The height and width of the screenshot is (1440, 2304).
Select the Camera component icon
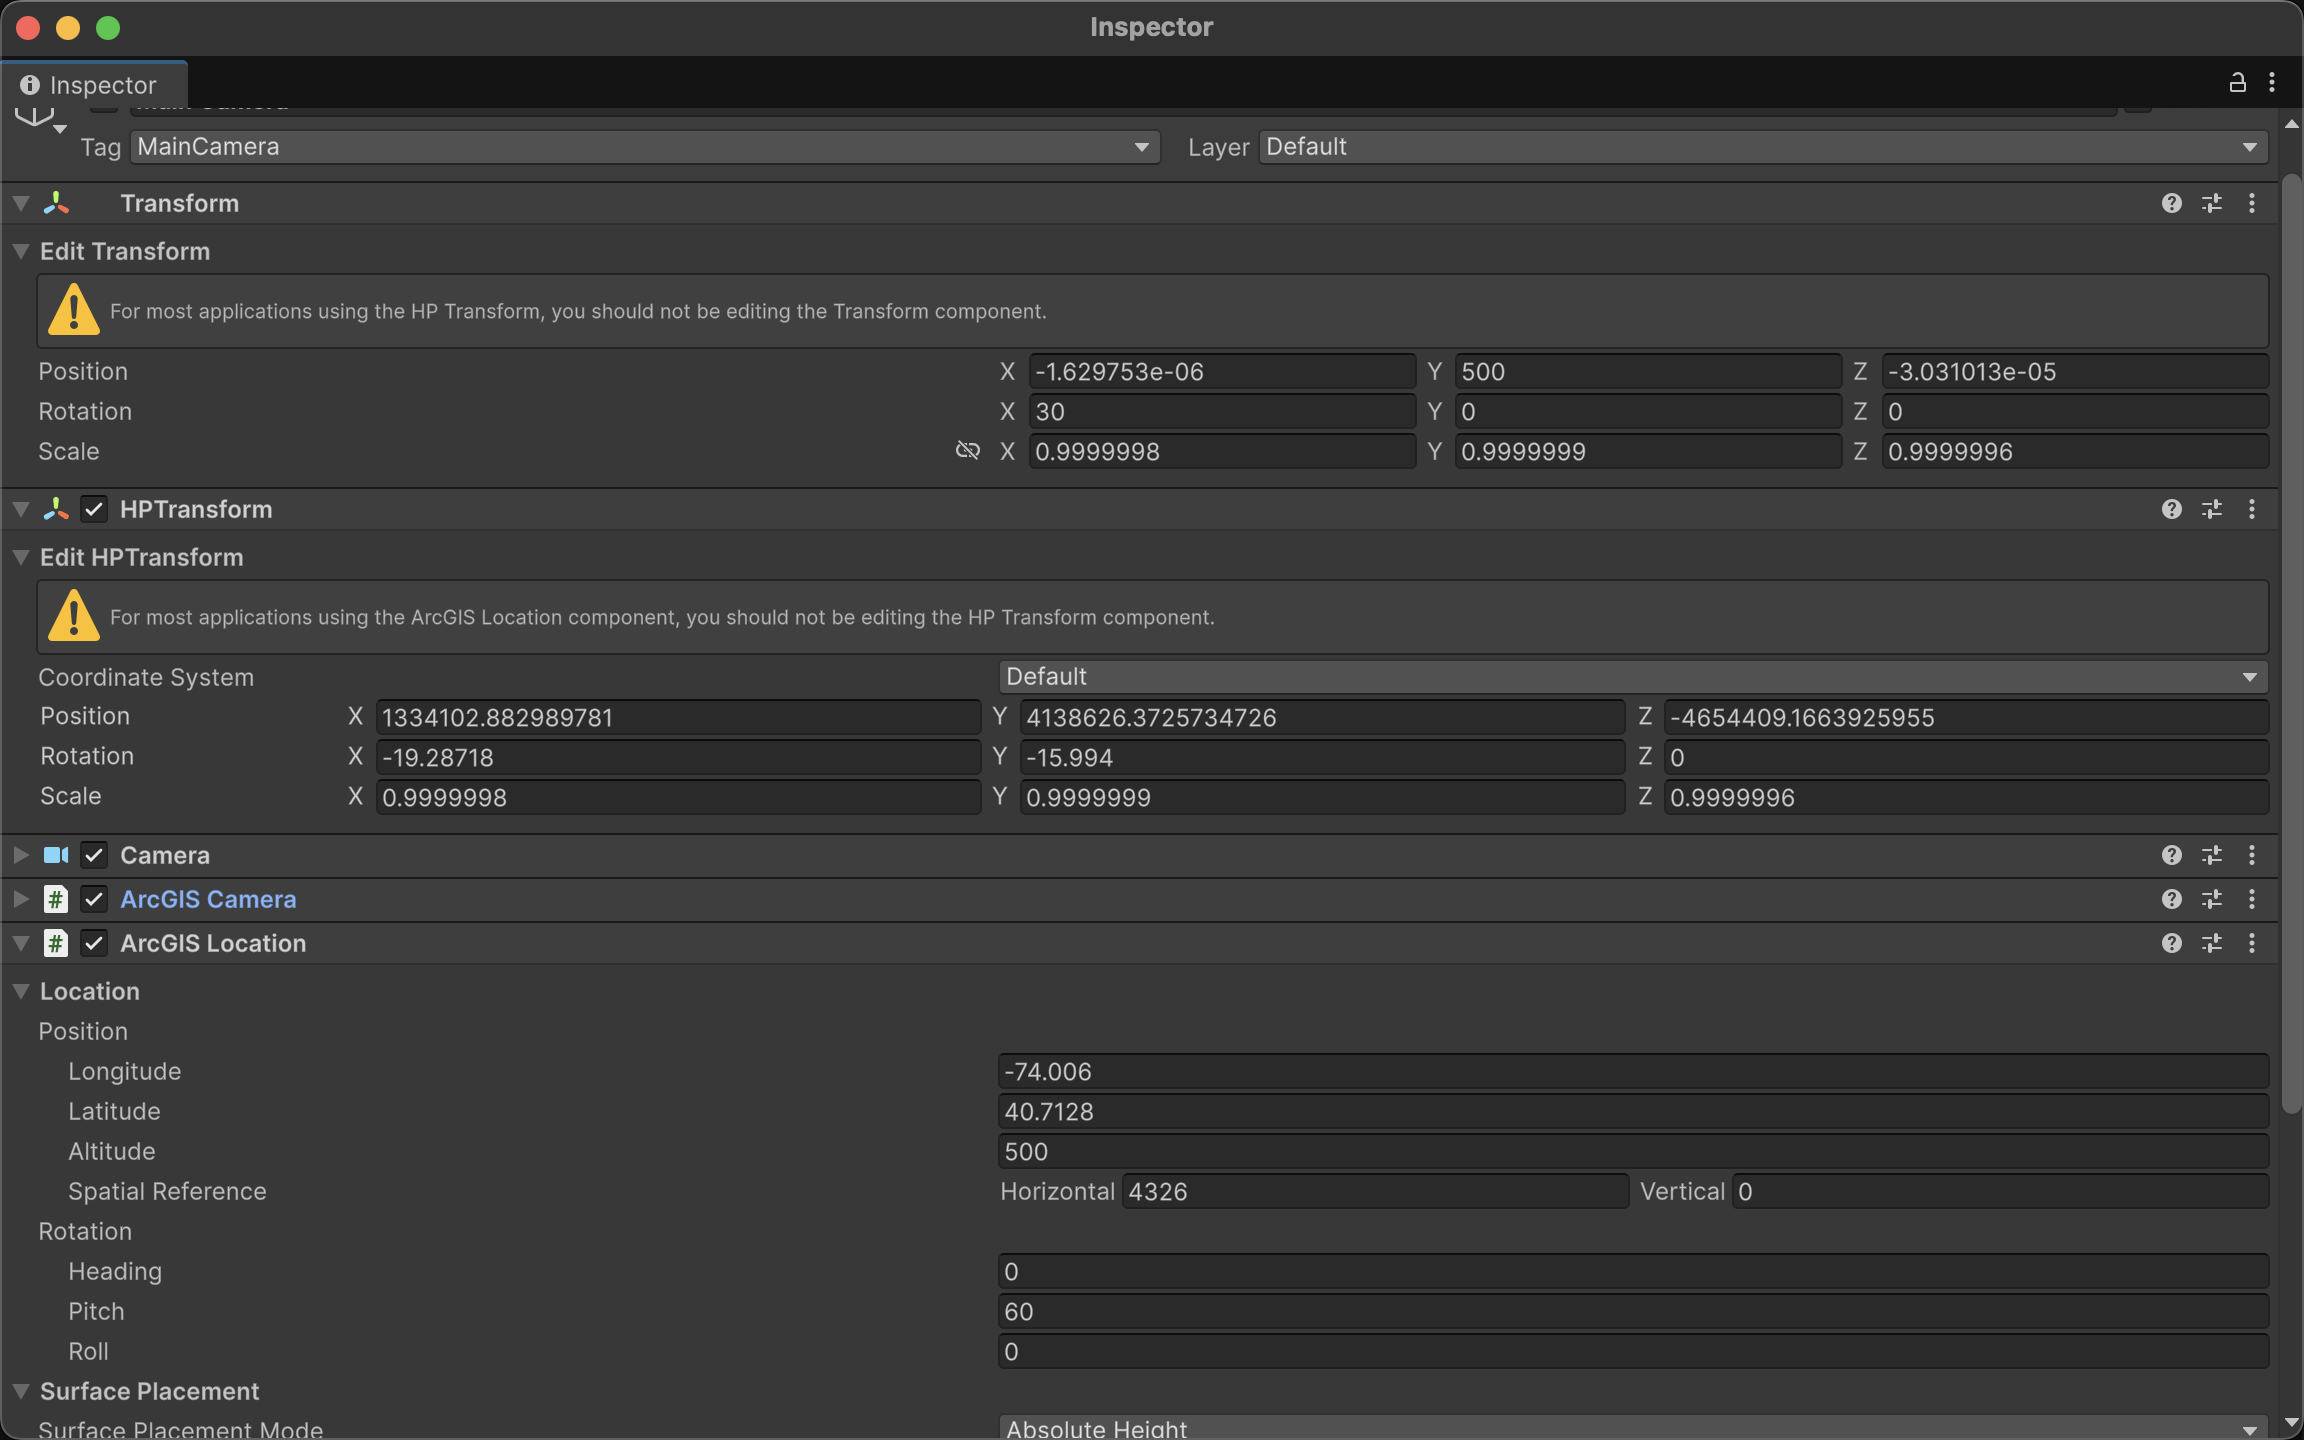[x=55, y=855]
